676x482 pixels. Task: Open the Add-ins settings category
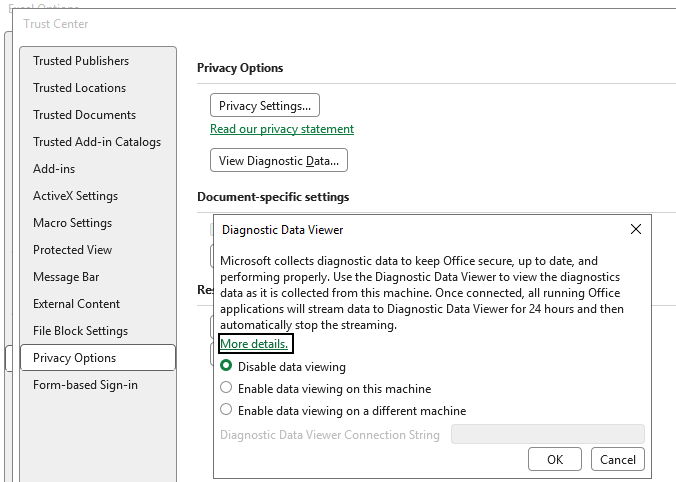point(54,169)
